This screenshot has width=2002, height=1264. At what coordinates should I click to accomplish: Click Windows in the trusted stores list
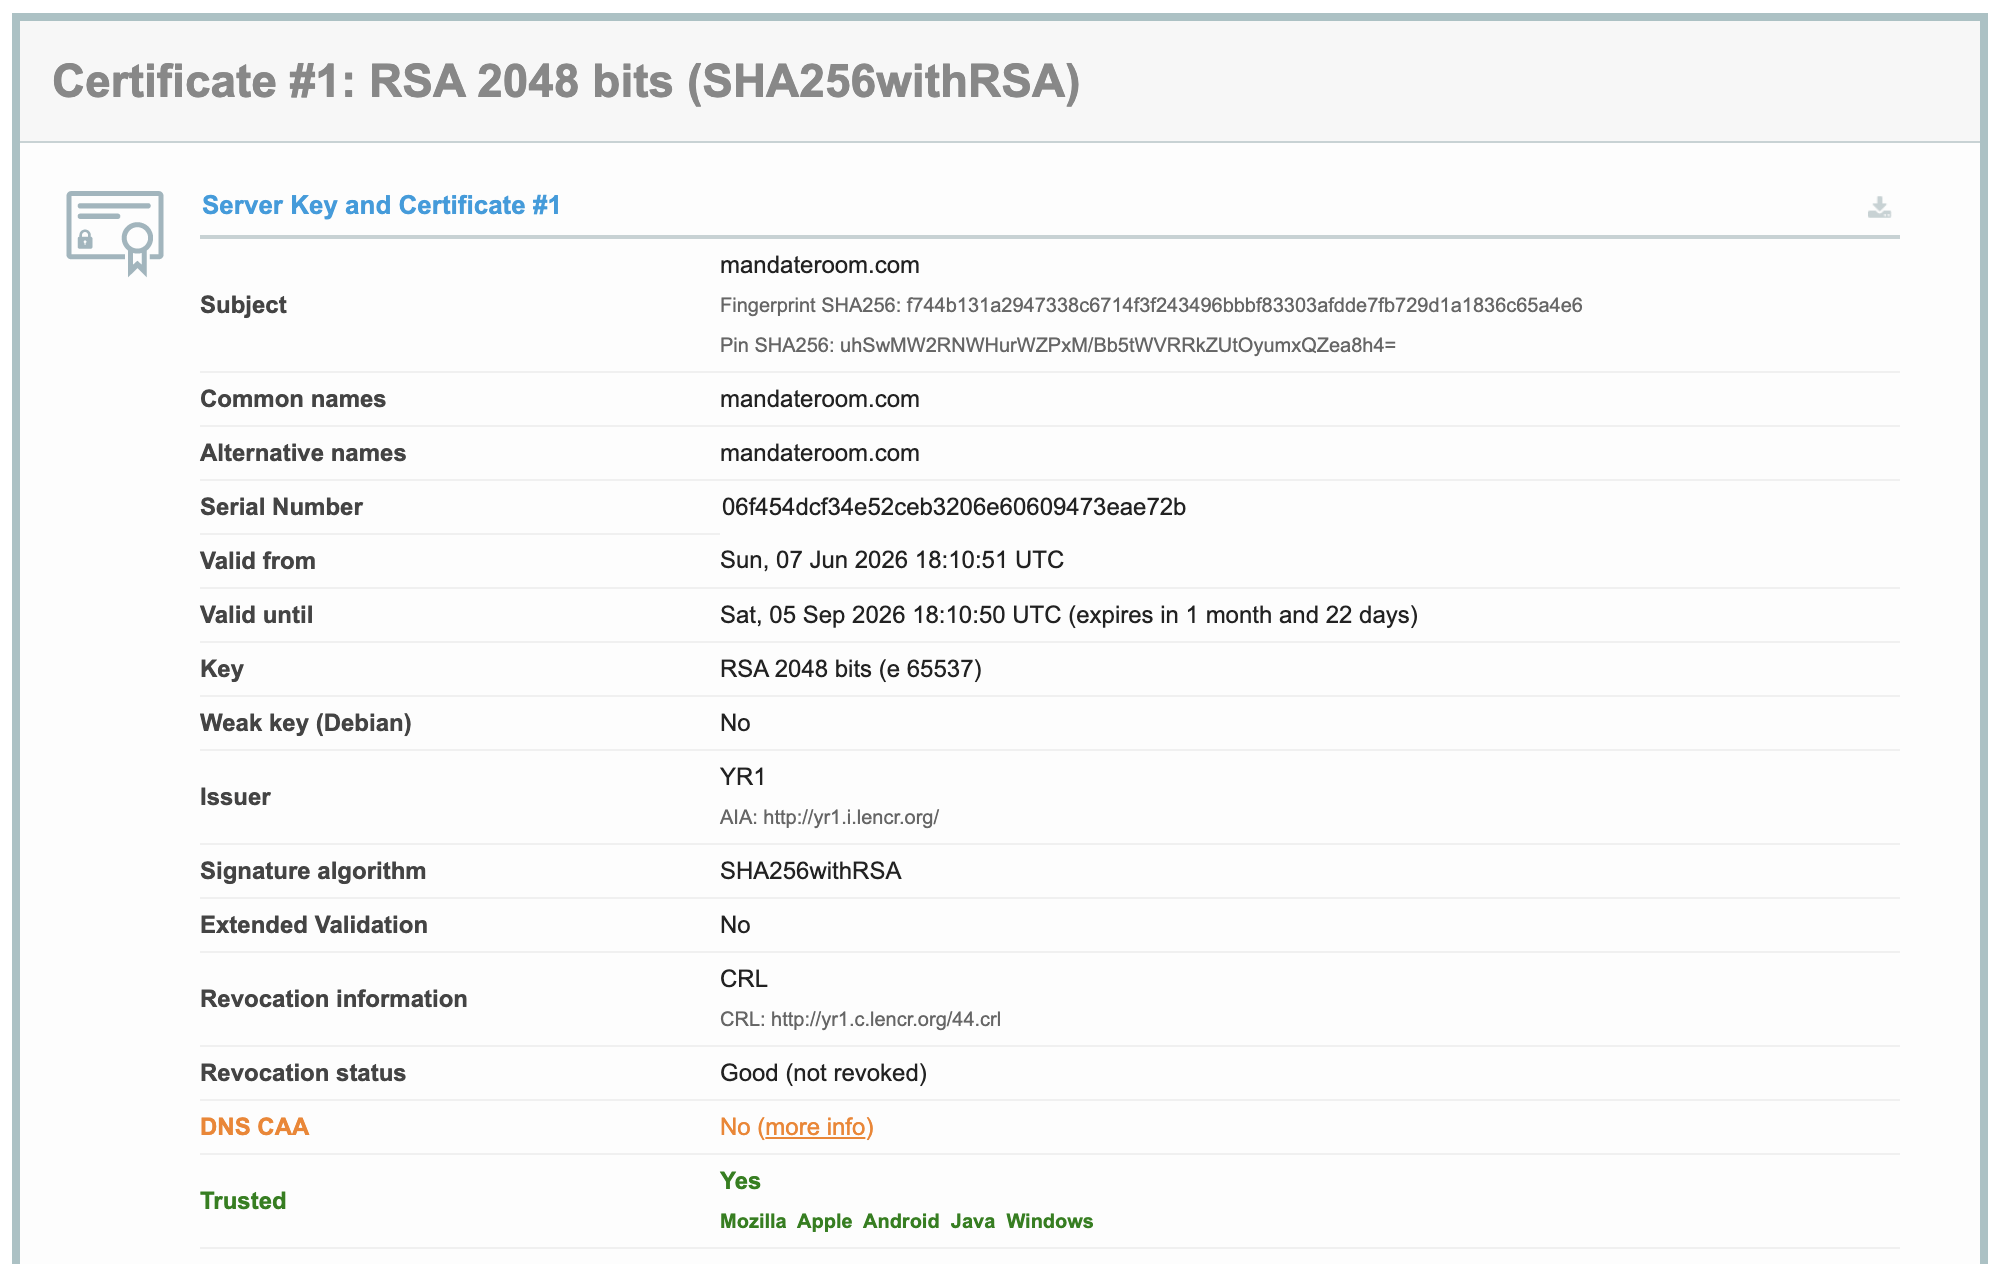(x=1050, y=1221)
